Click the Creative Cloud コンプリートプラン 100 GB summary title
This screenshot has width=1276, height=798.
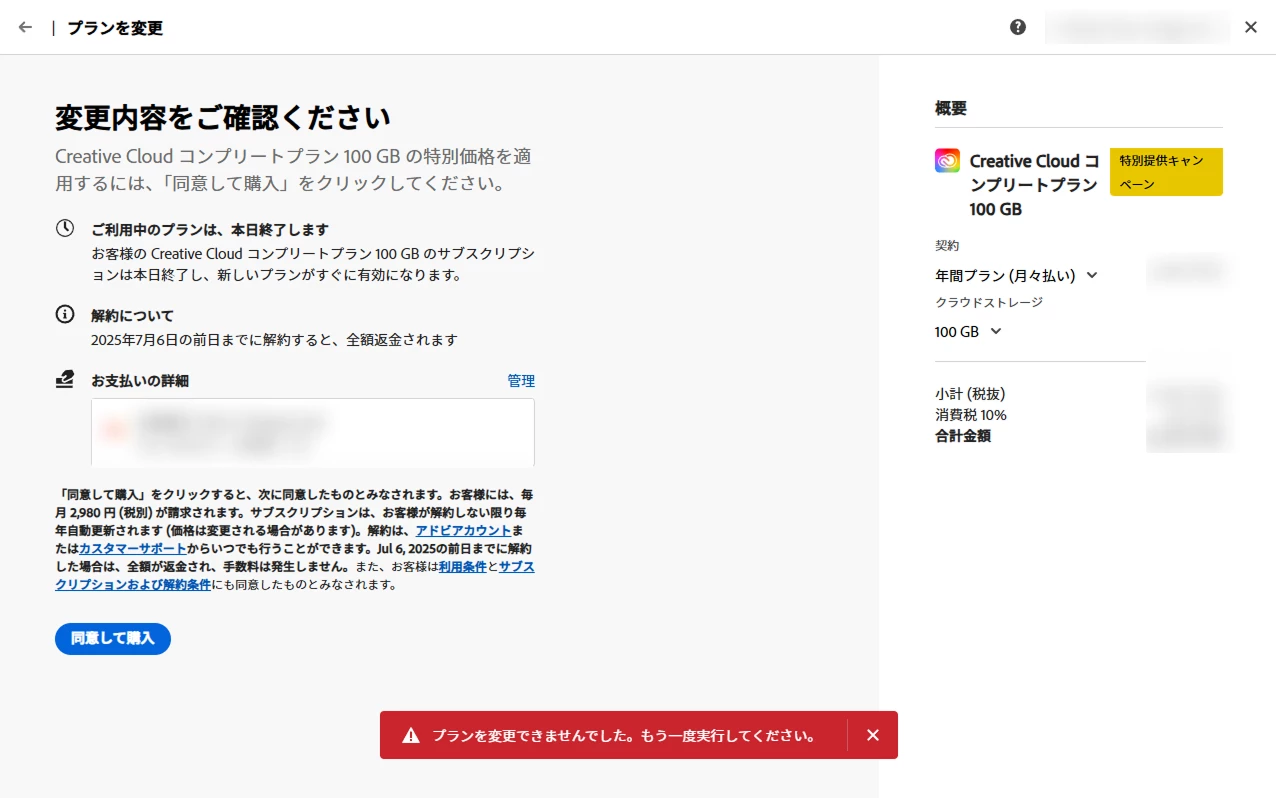1035,185
